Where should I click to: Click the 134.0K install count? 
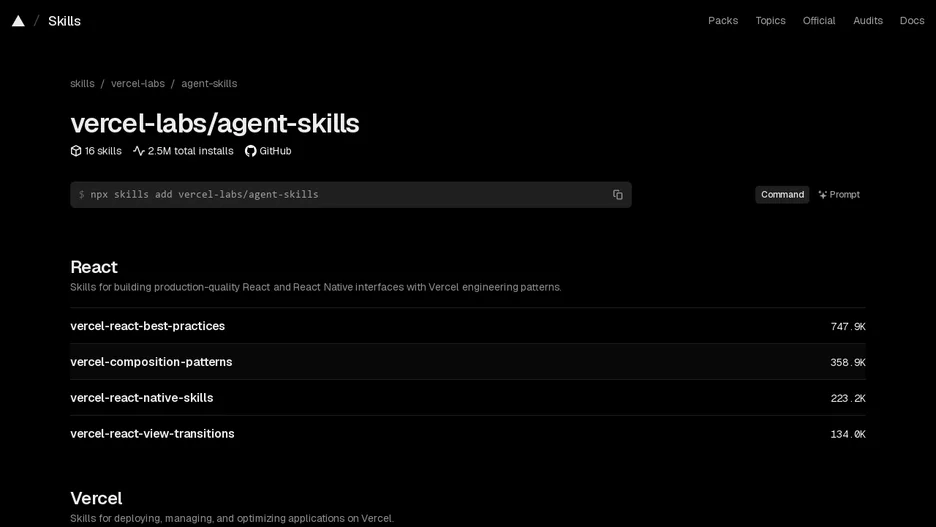[848, 434]
